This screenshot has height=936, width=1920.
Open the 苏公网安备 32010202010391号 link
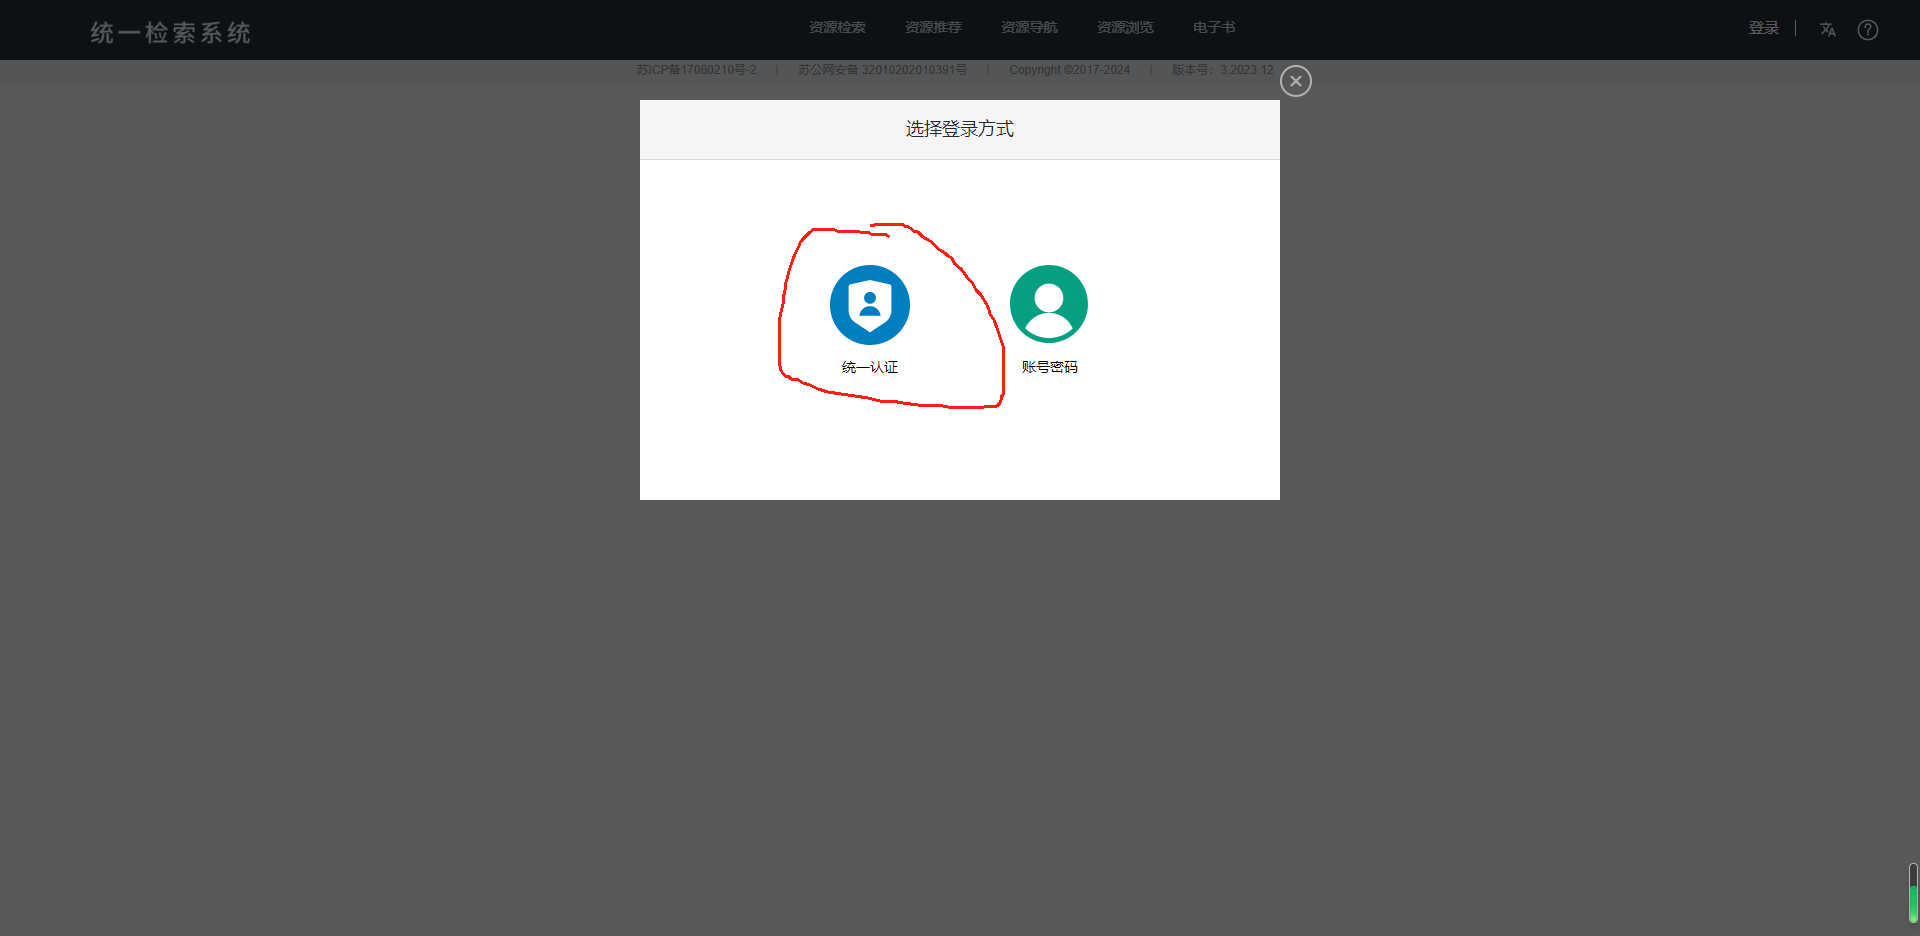pyautogui.click(x=882, y=70)
